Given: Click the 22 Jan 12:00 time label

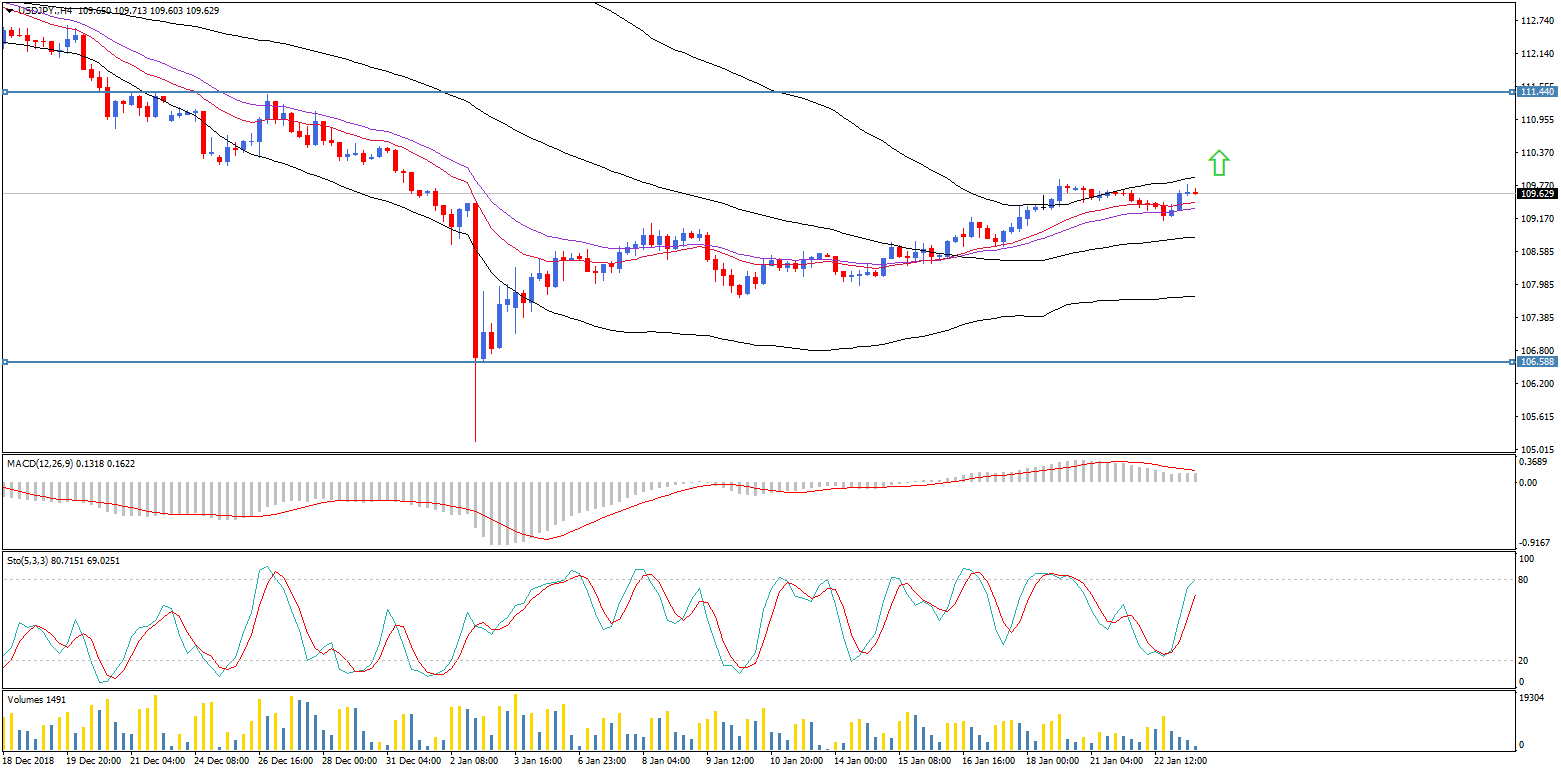Looking at the screenshot, I should tap(1181, 761).
